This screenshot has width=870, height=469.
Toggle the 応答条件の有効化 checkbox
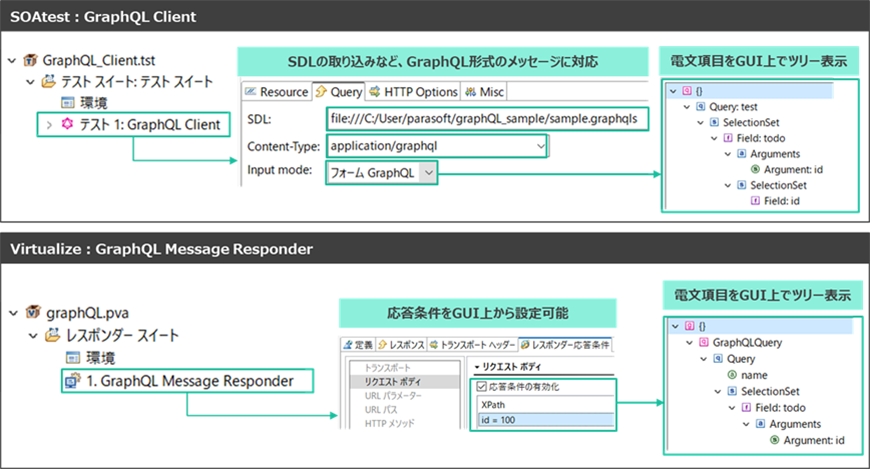pyautogui.click(x=480, y=388)
